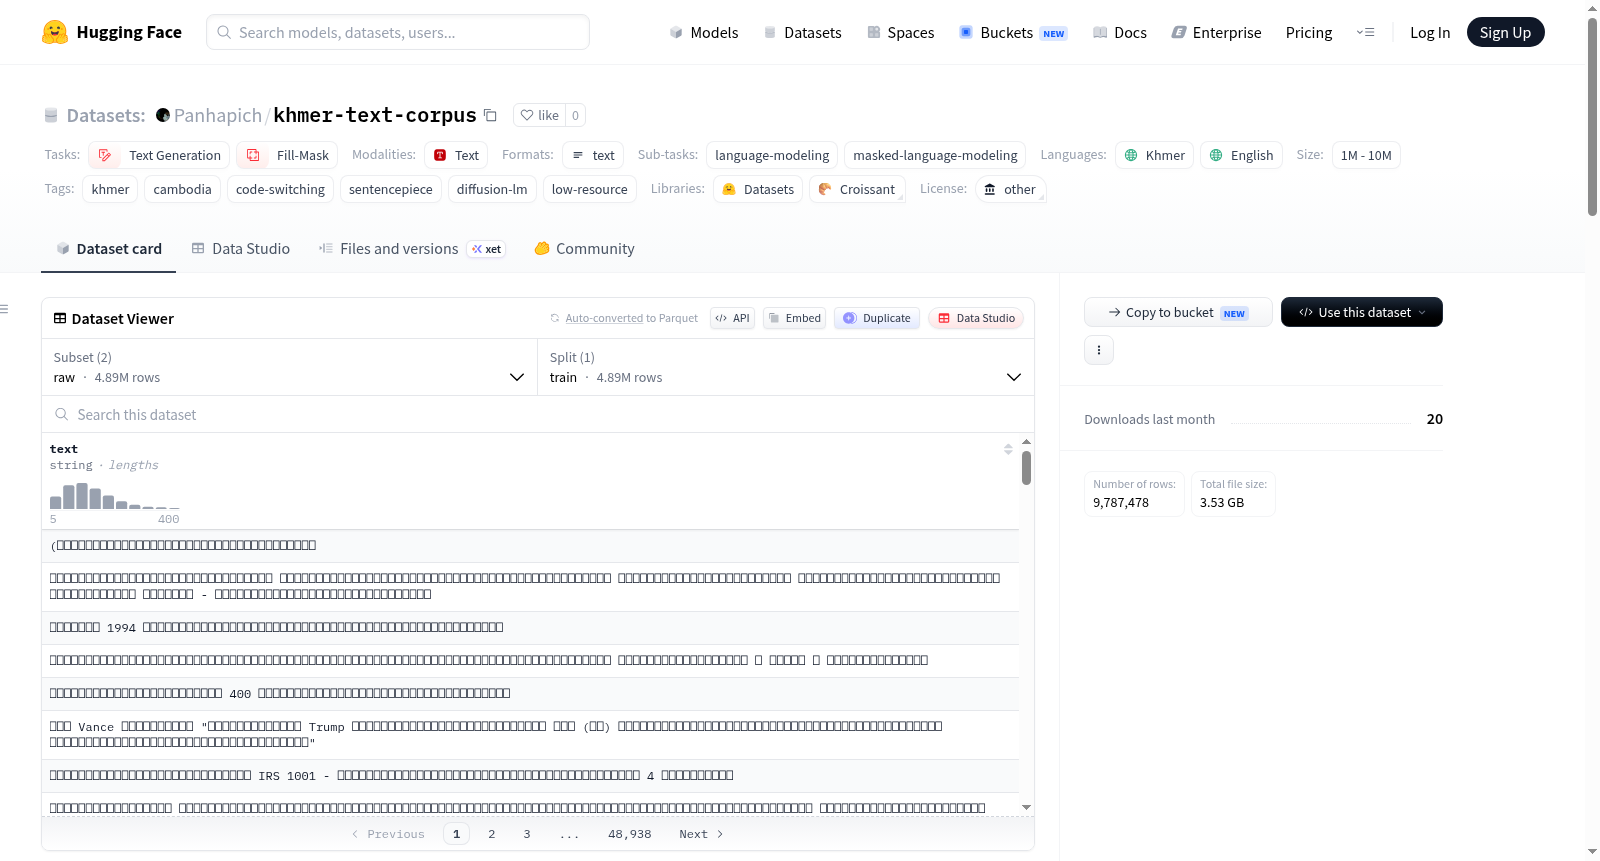Click the Duplicate button in Dataset Viewer
Image resolution: width=1600 pixels, height=861 pixels.
(x=877, y=318)
